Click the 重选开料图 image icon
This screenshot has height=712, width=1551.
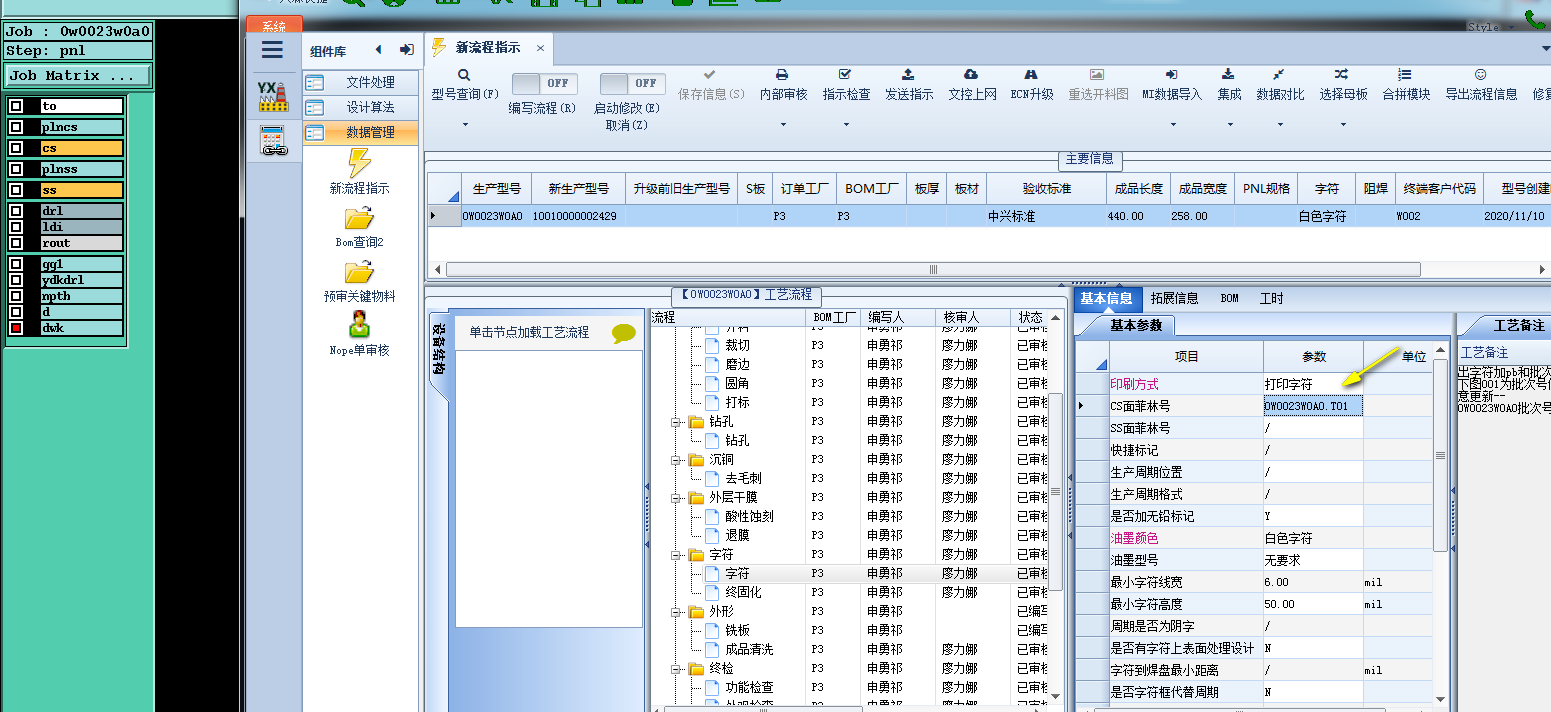pos(1097,75)
